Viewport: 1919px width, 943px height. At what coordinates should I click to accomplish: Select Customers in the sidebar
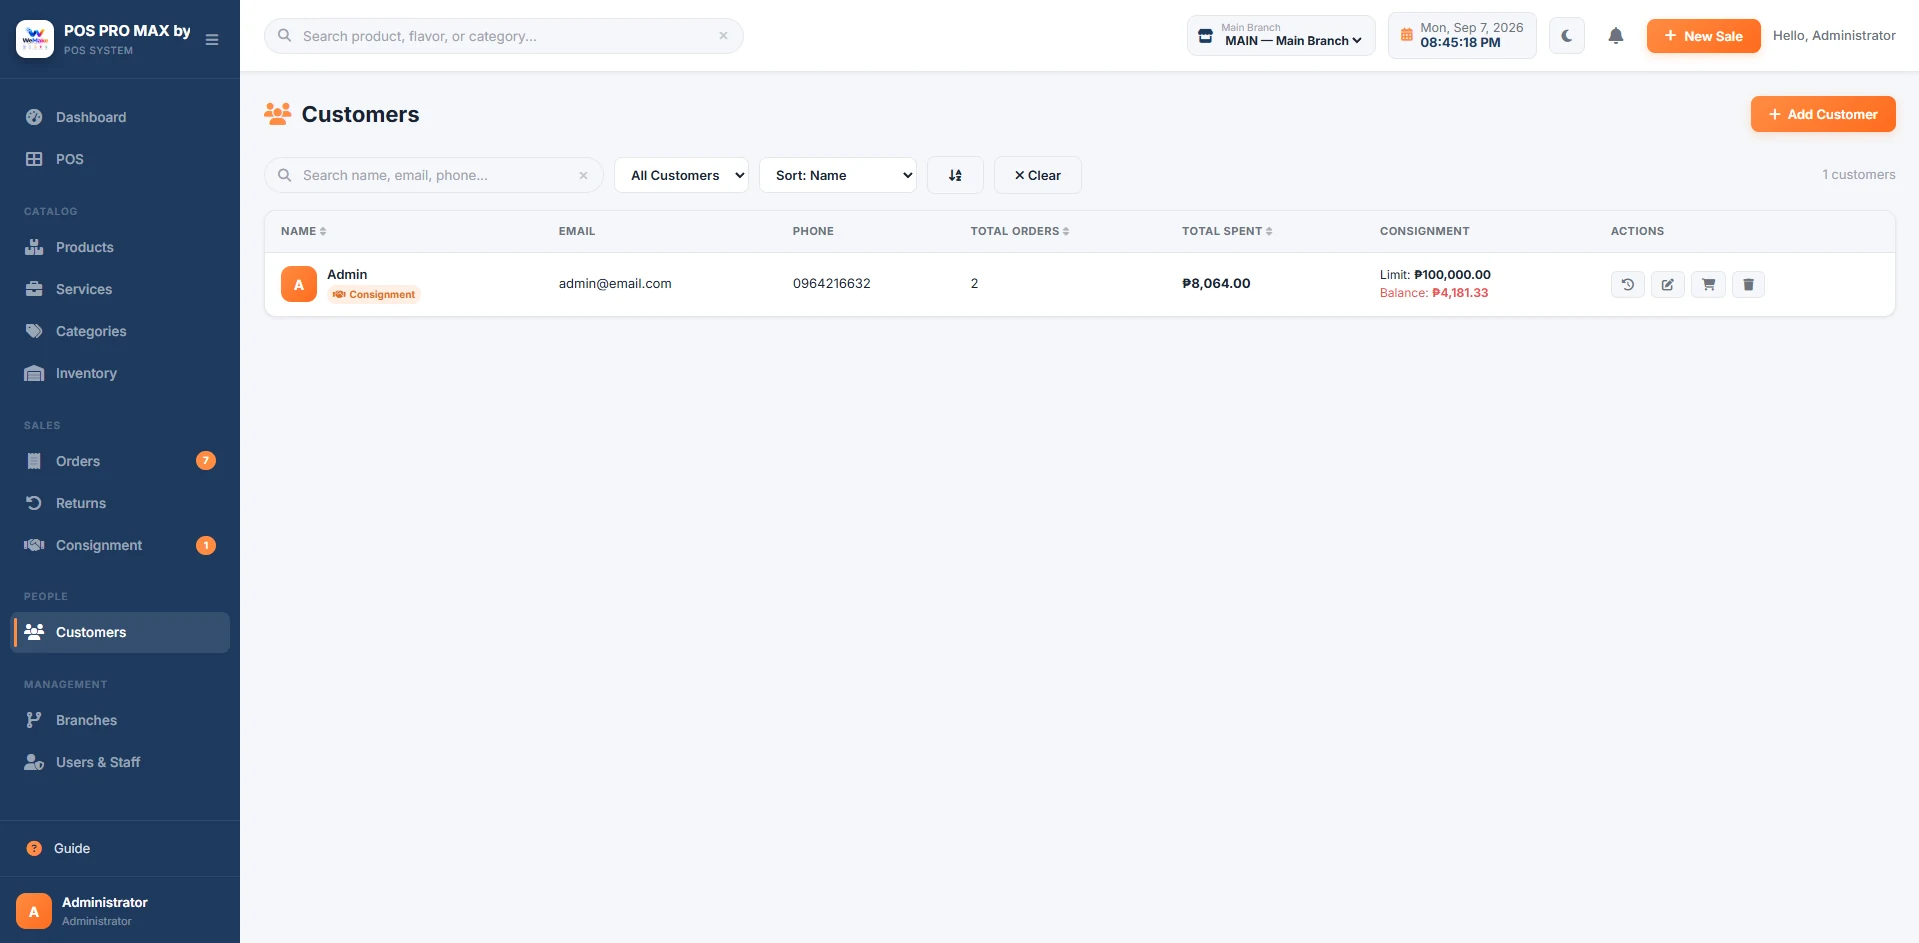point(120,632)
